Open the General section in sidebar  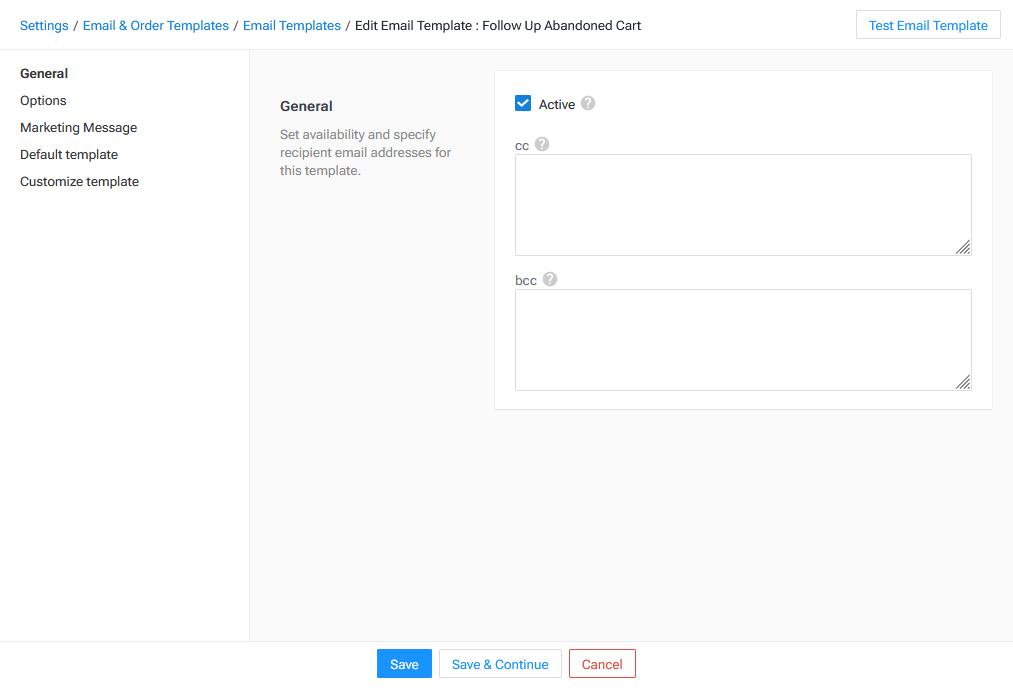(x=44, y=73)
